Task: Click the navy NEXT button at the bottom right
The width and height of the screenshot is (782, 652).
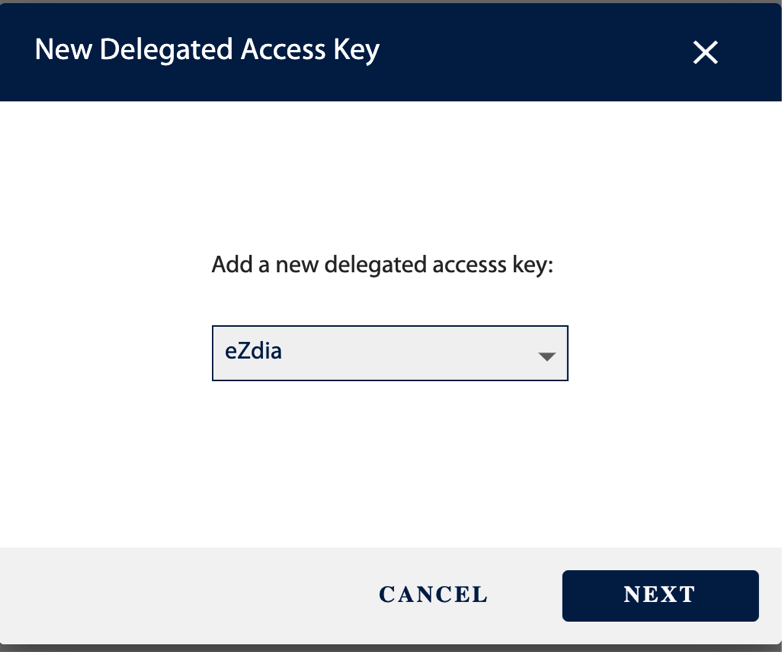Action: pyautogui.click(x=660, y=596)
